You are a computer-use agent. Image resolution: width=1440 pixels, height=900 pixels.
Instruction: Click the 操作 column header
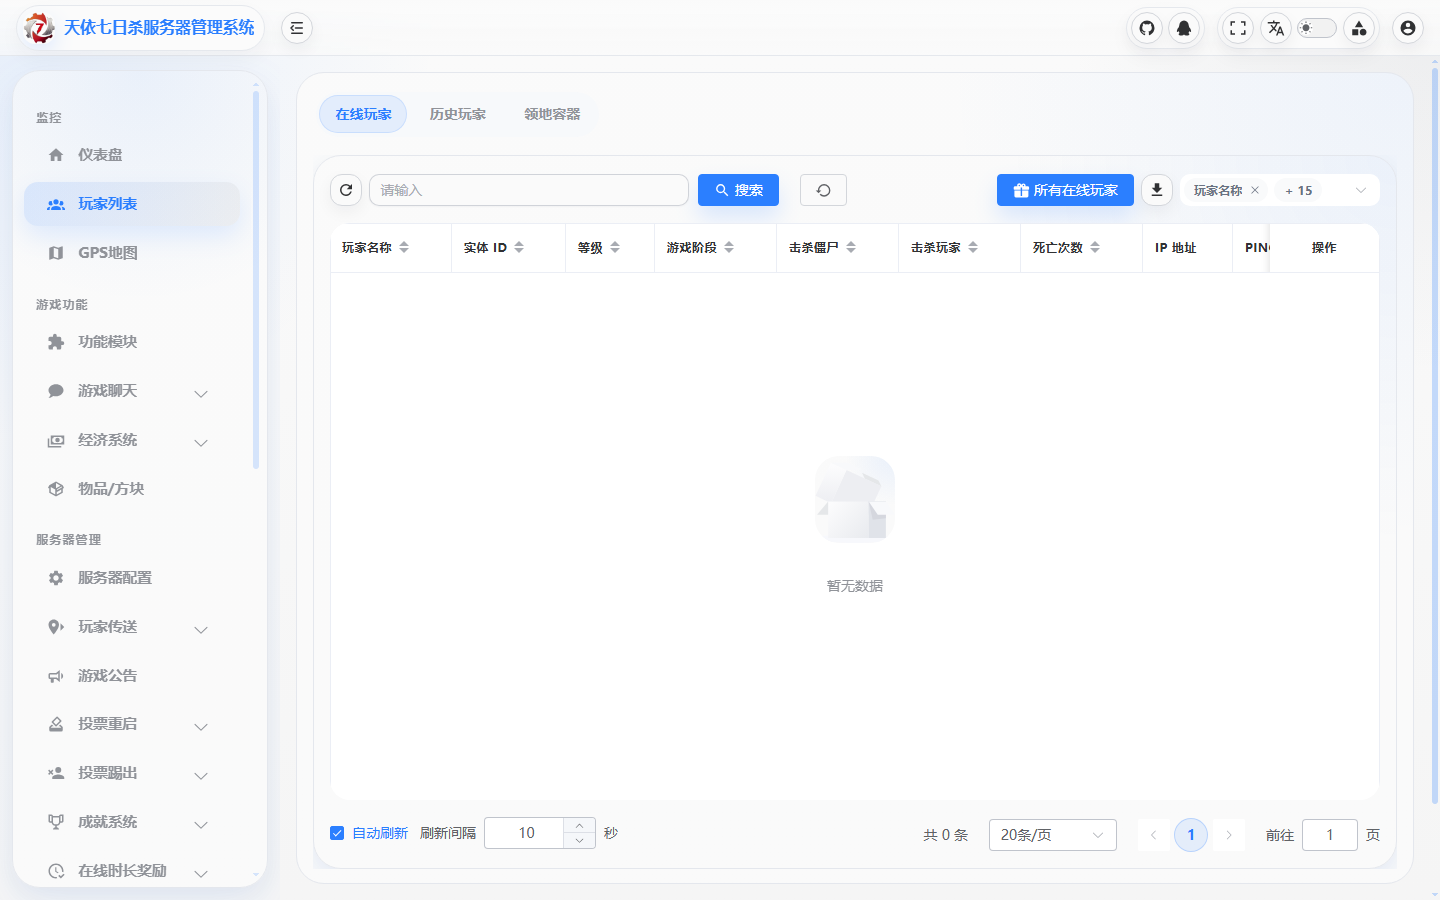[x=1324, y=247]
